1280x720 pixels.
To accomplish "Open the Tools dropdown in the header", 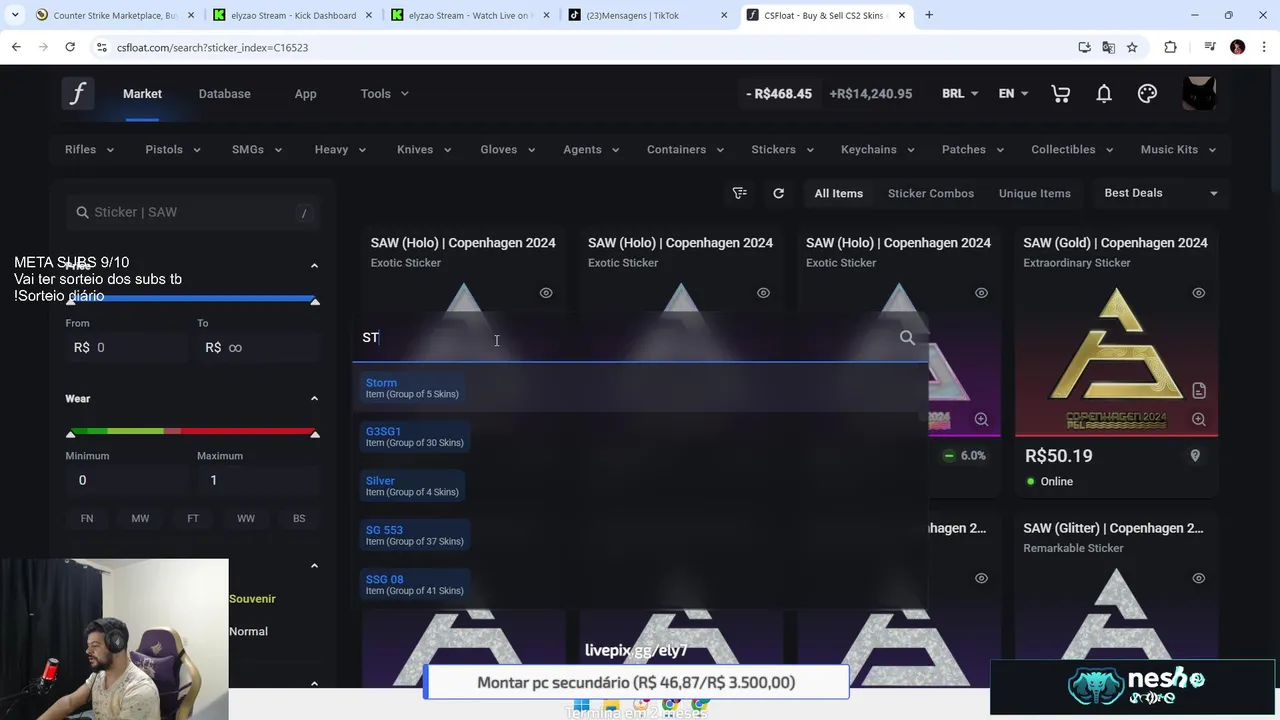I will point(385,93).
